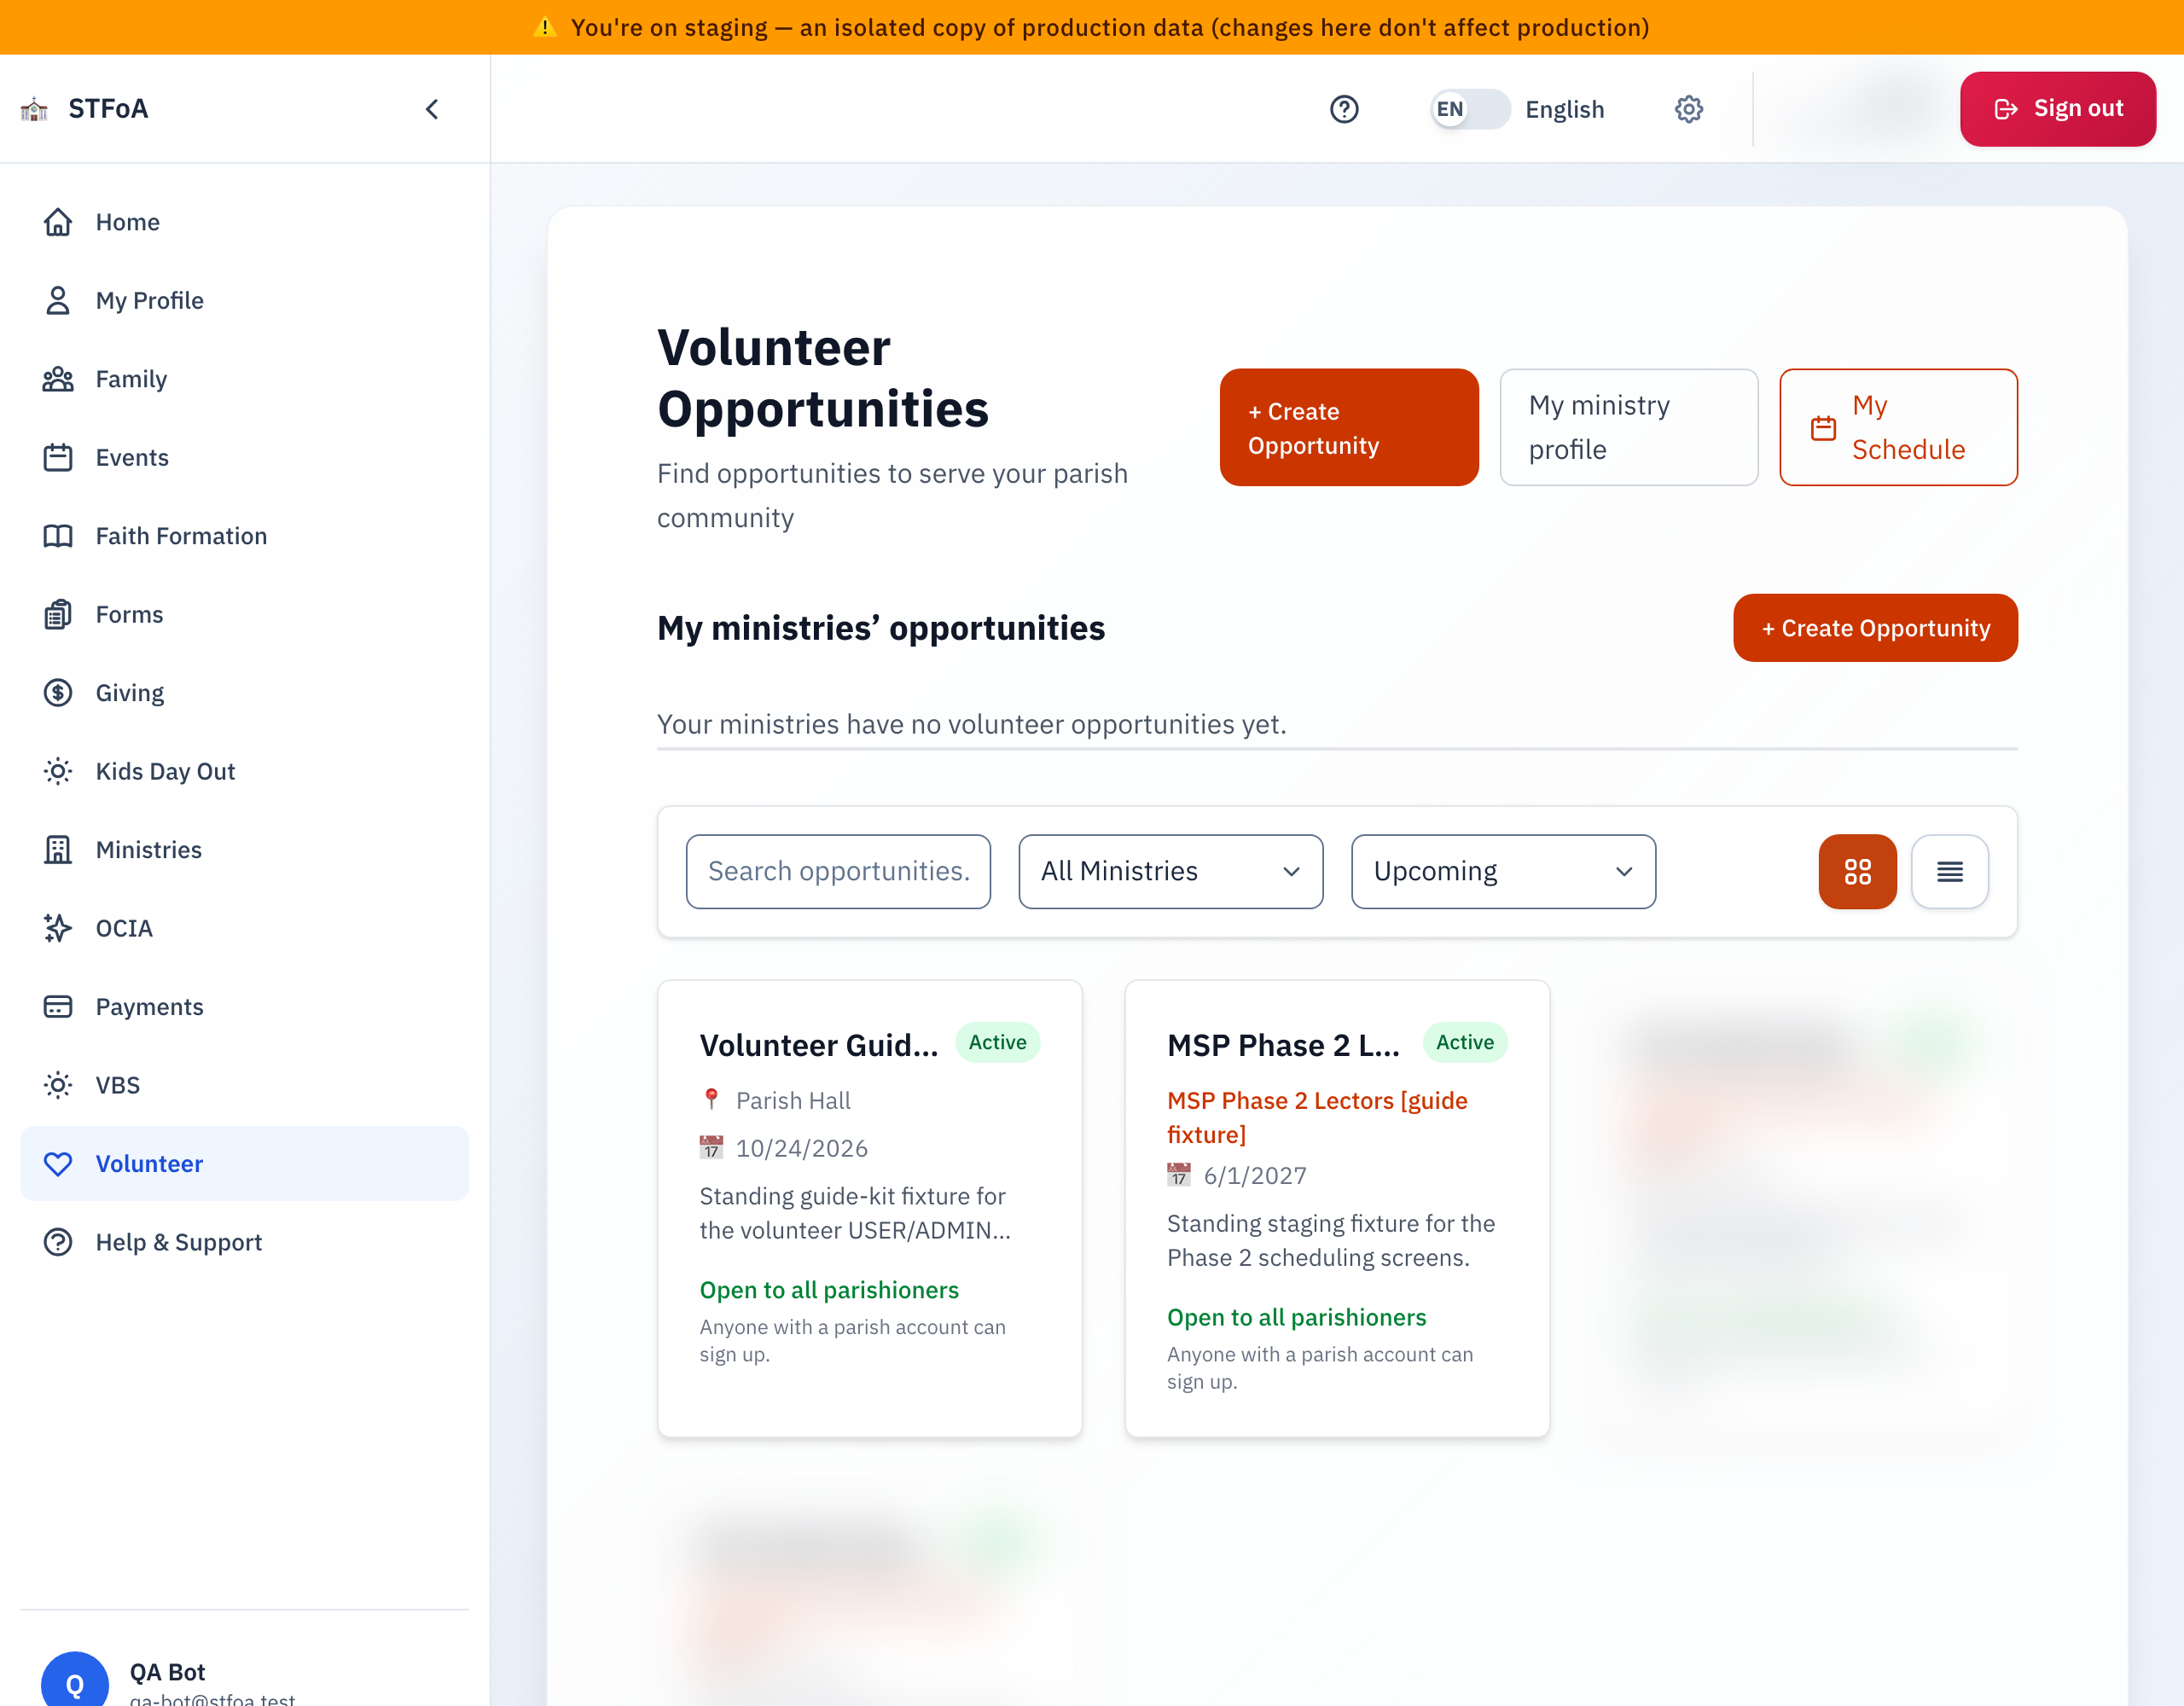2184x1706 pixels.
Task: Collapse the sidebar with the chevron arrow
Action: click(432, 109)
